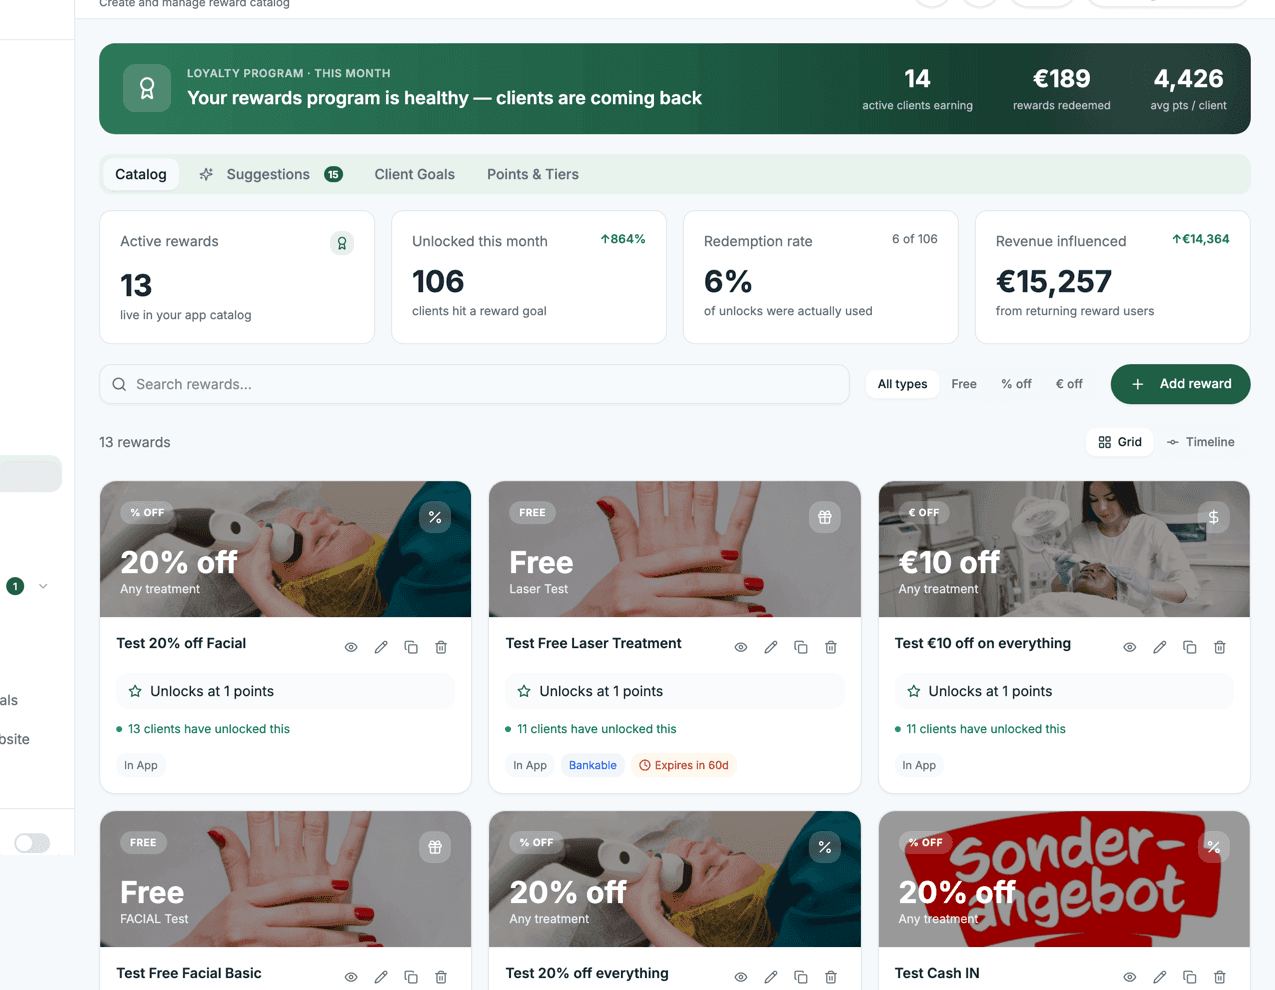The image size is (1275, 990).
Task: Click the Add reward button
Action: (1180, 384)
